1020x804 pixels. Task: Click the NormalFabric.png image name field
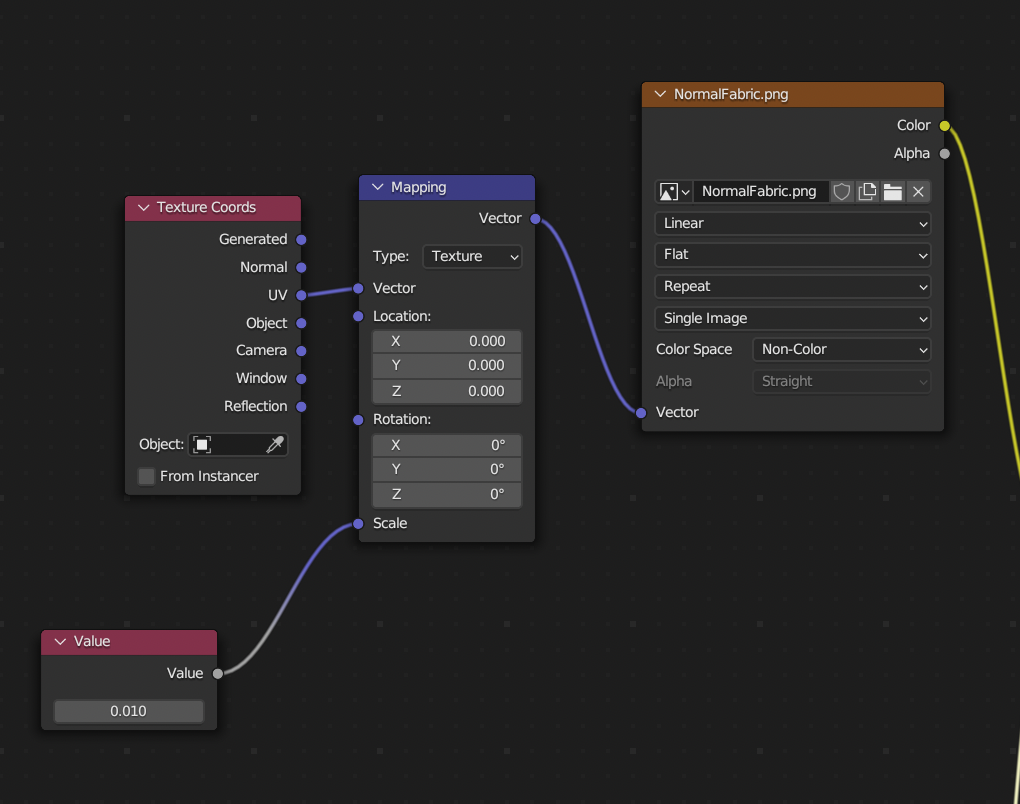coord(762,191)
